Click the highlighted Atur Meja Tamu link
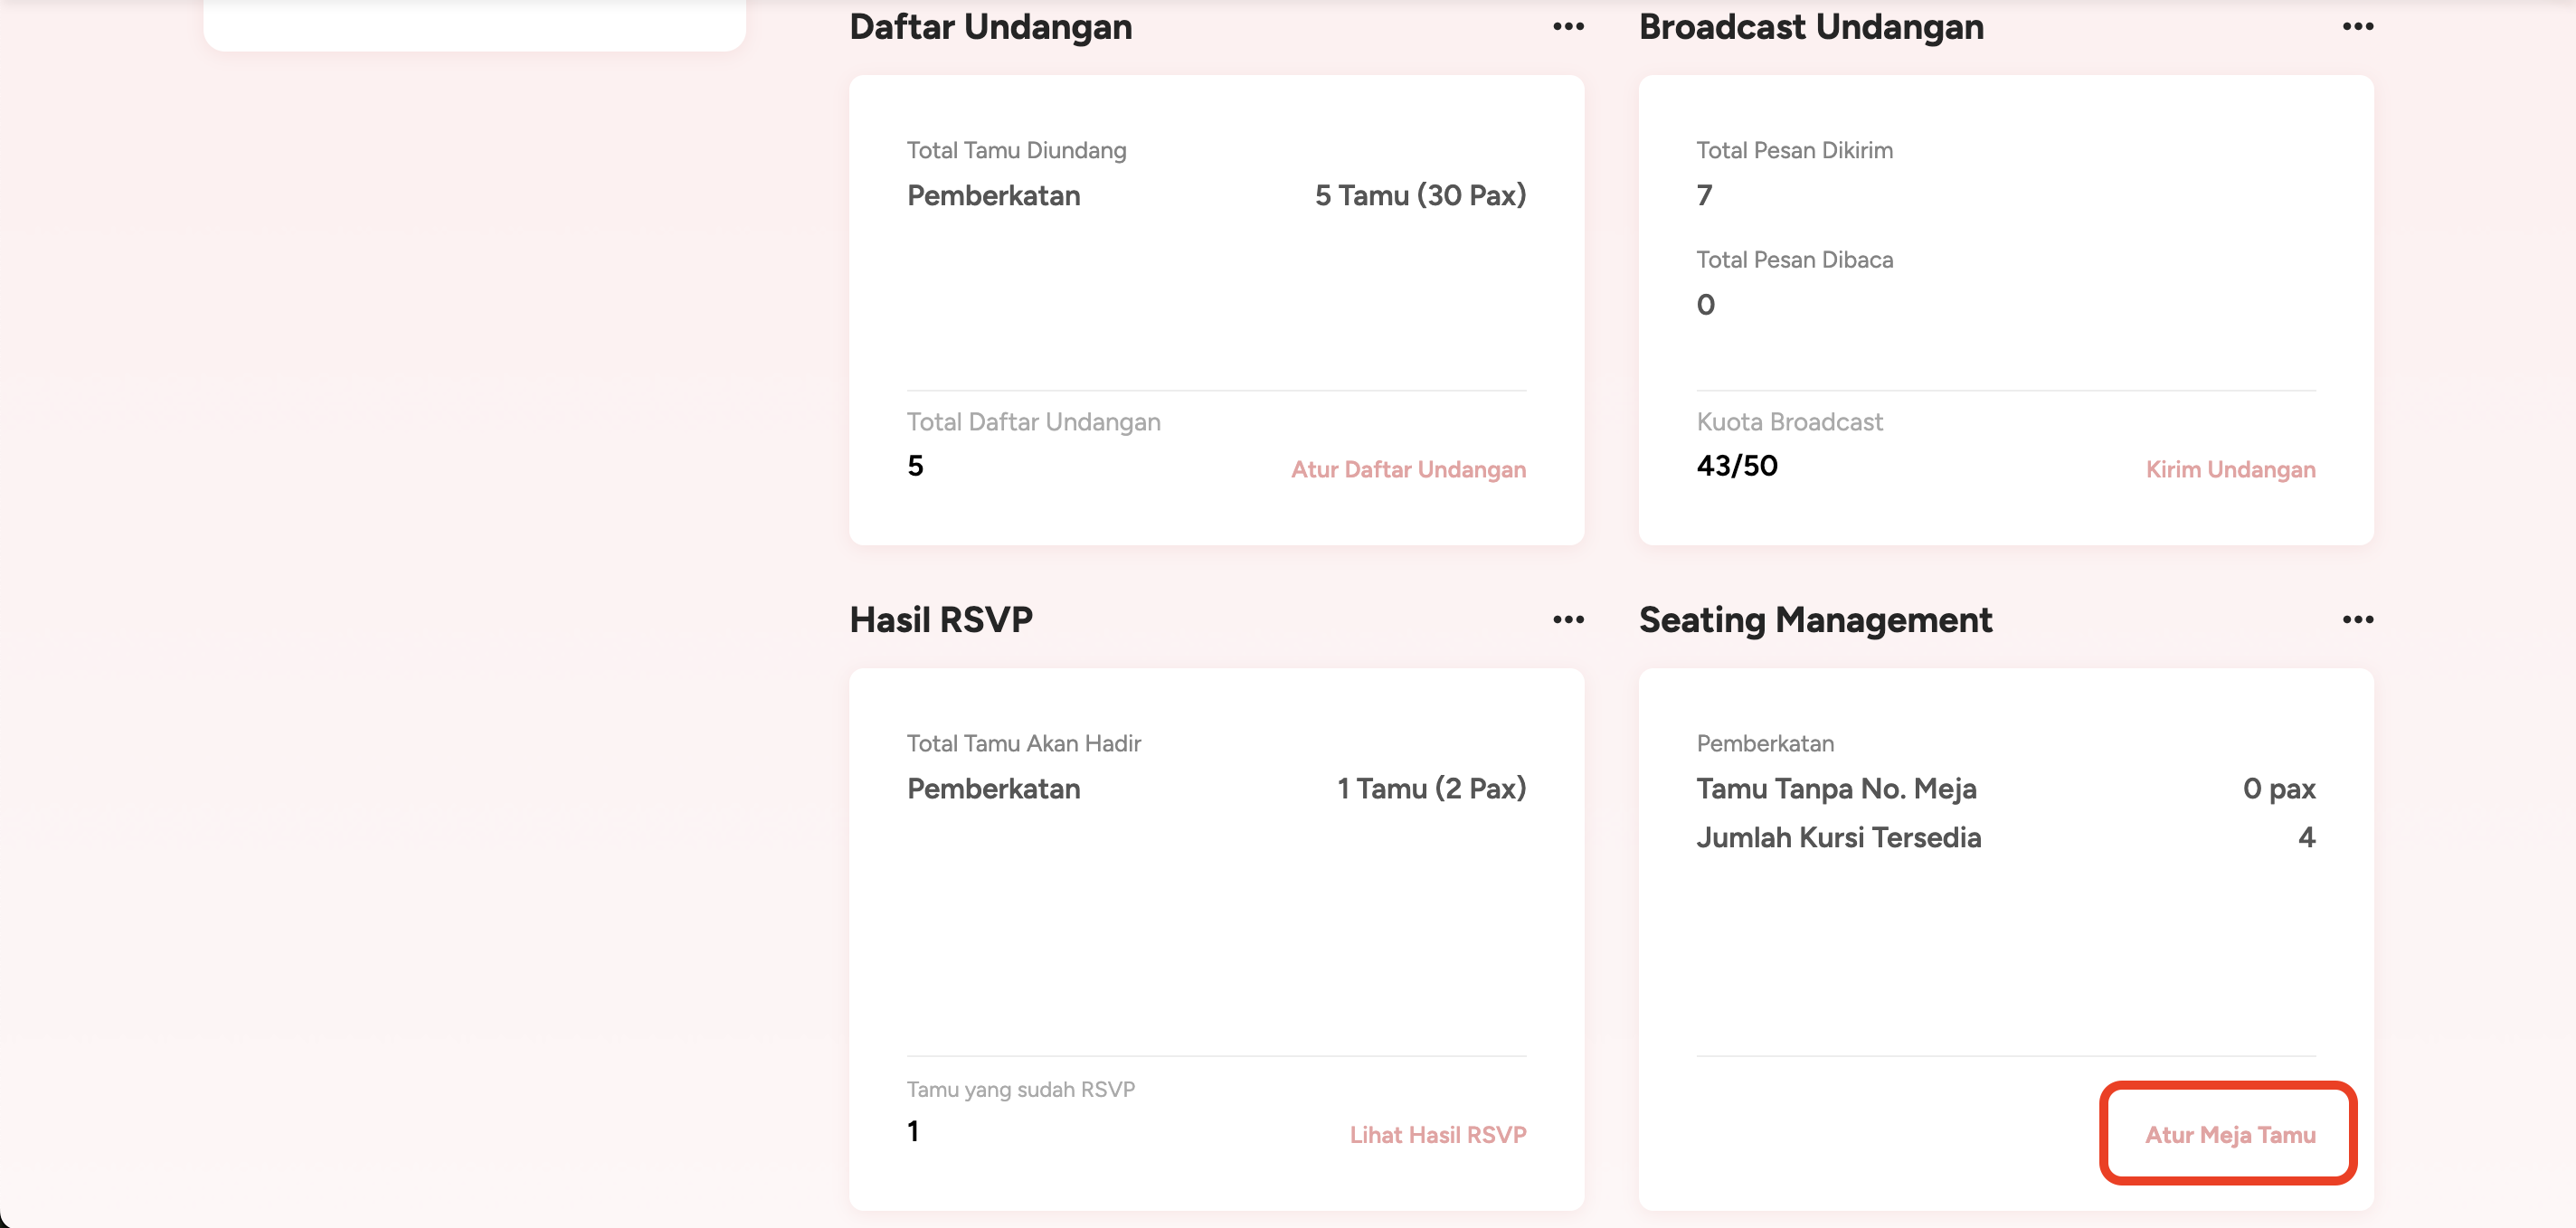The width and height of the screenshot is (2576, 1228). pos(2230,1135)
